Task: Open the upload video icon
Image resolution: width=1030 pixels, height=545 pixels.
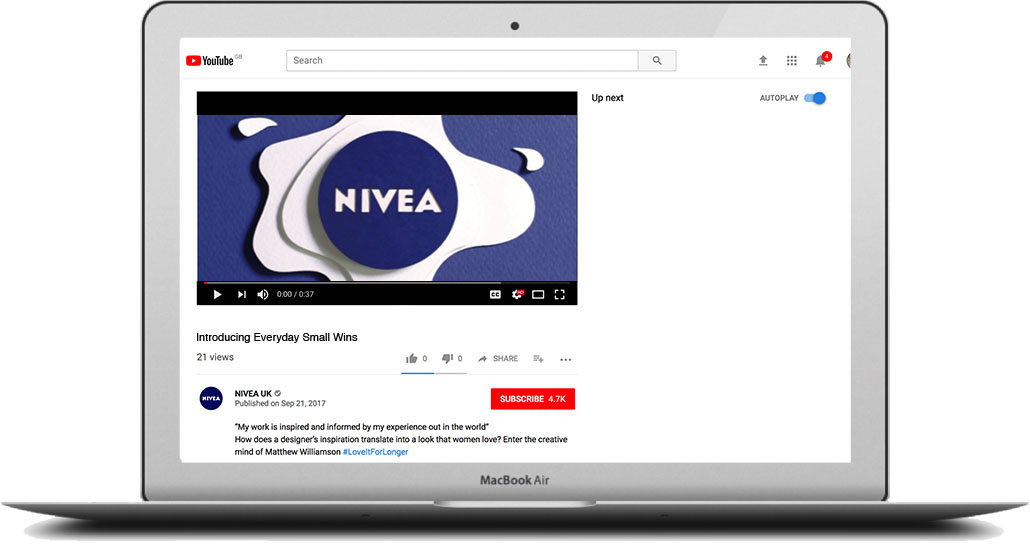Action: (763, 60)
